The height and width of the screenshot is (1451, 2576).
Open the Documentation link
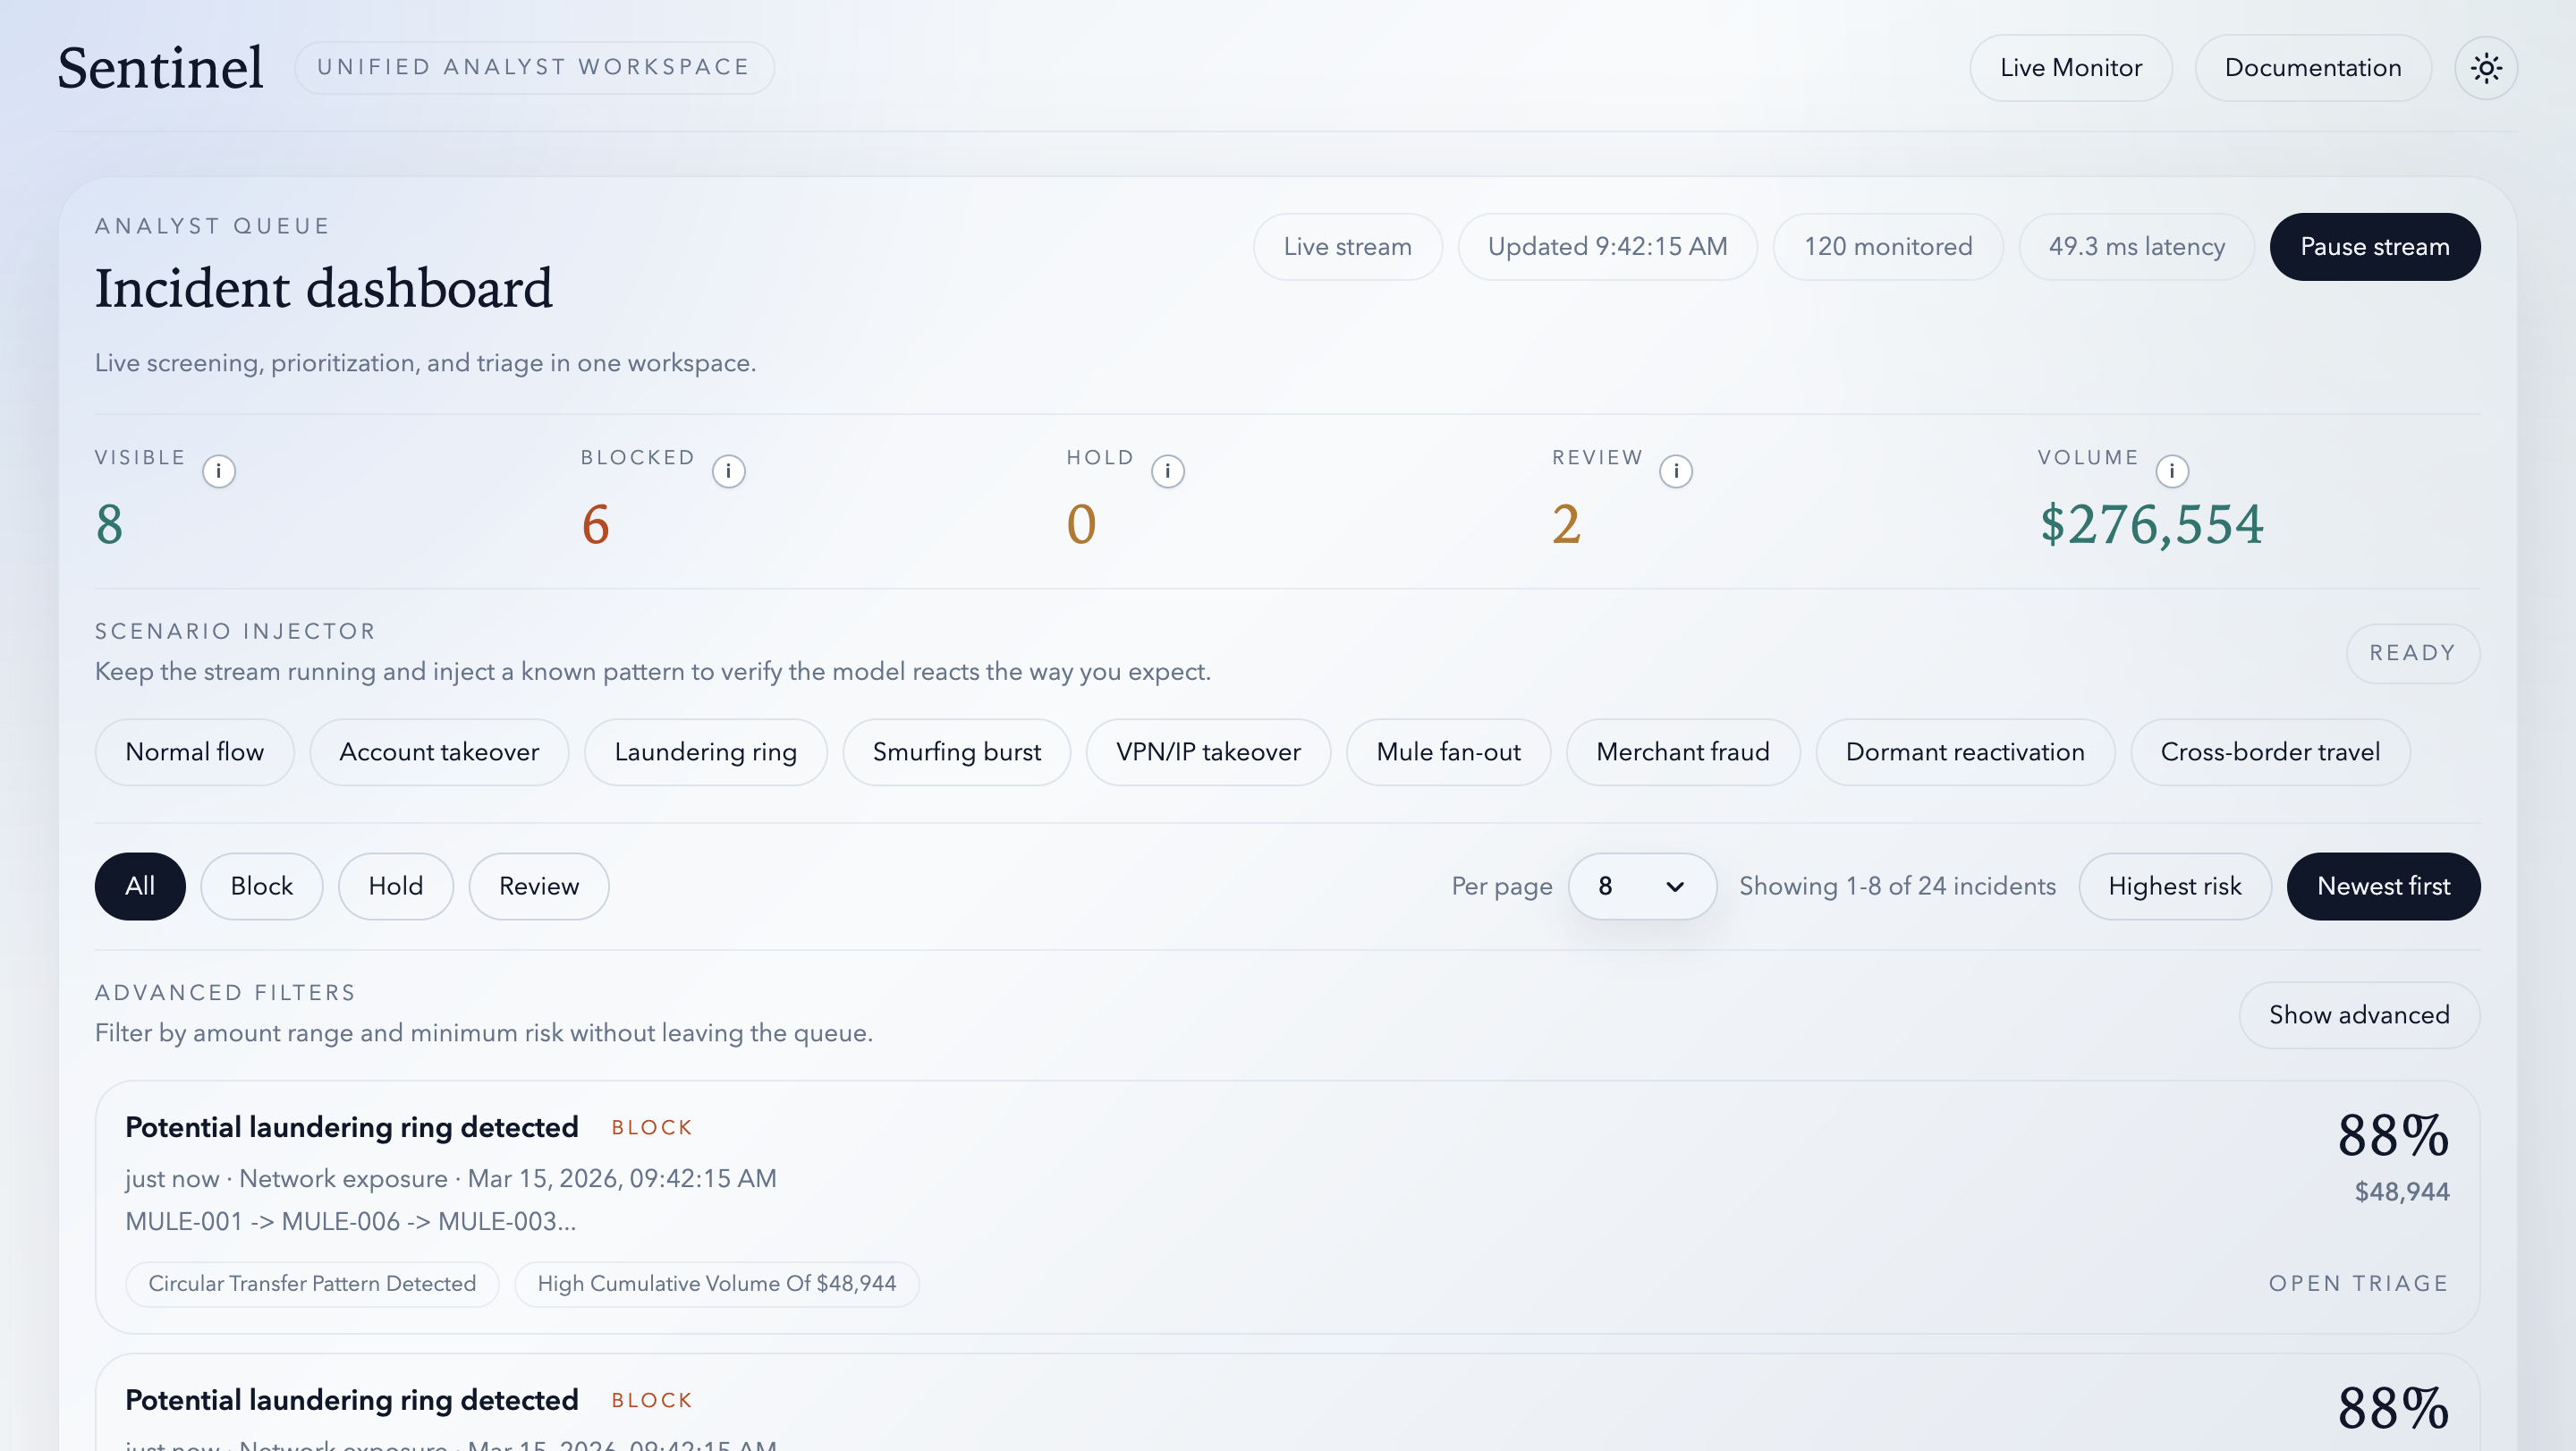tap(2312, 68)
